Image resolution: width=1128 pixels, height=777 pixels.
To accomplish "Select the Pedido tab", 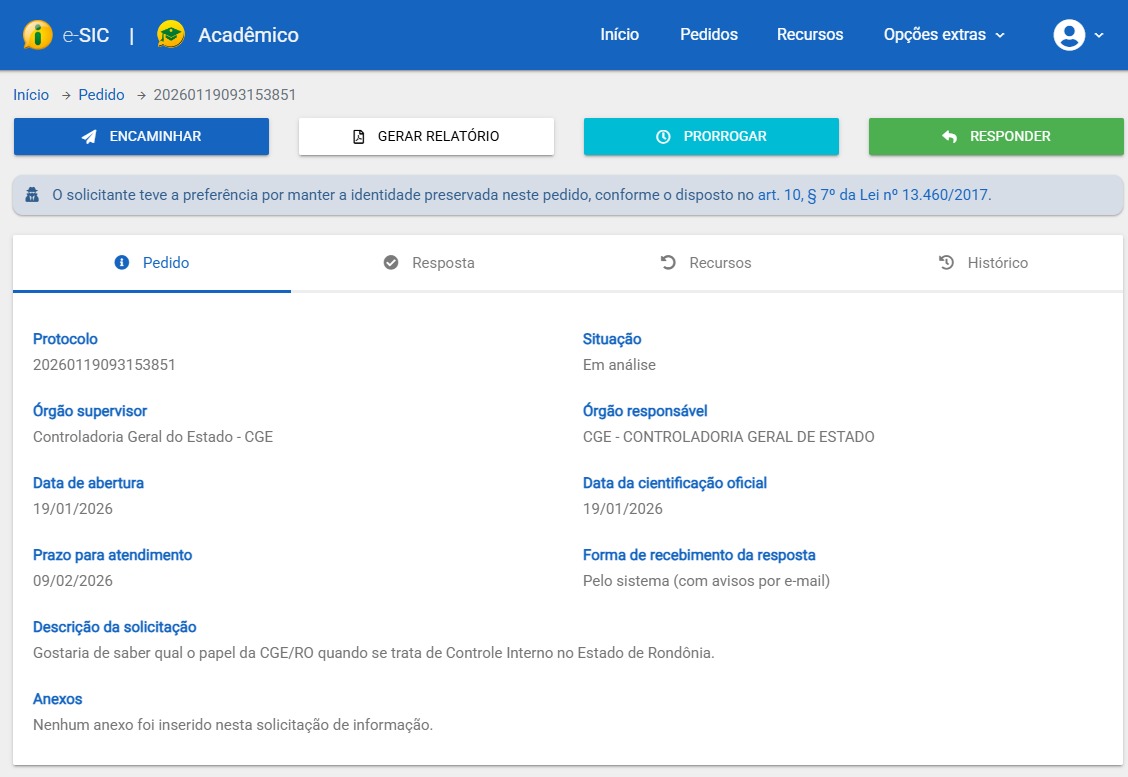I will (152, 263).
